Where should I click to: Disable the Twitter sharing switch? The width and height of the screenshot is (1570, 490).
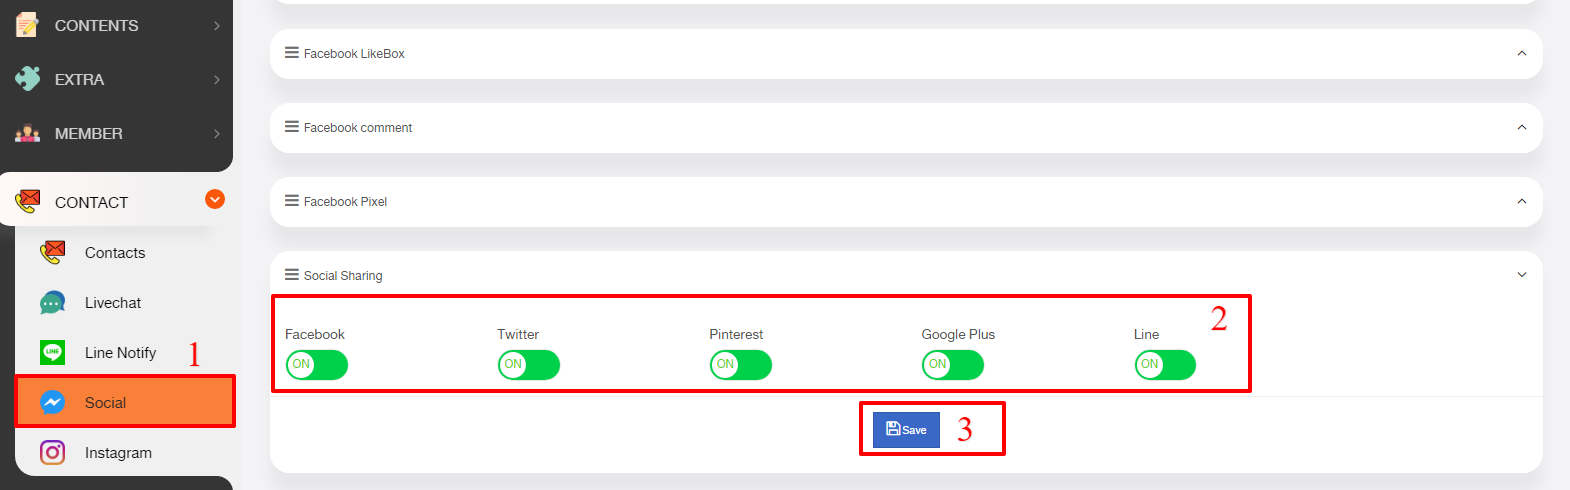529,365
